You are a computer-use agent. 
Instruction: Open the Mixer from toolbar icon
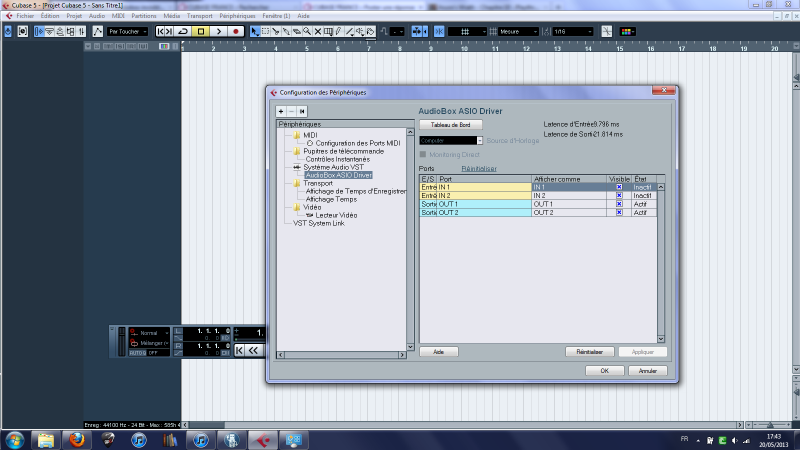[x=81, y=32]
